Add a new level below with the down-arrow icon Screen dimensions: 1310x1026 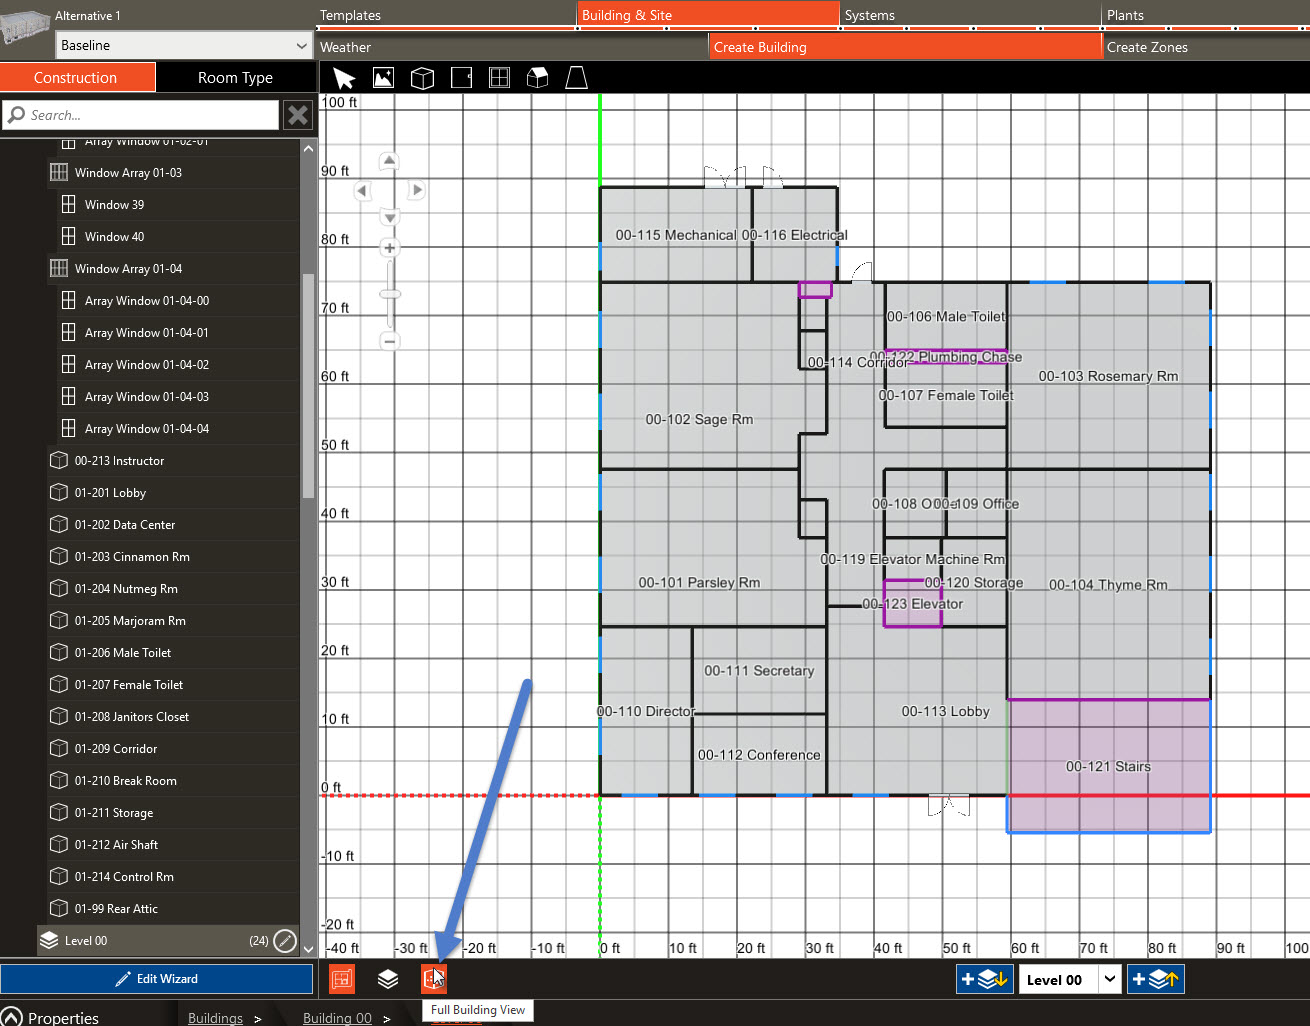point(984,979)
